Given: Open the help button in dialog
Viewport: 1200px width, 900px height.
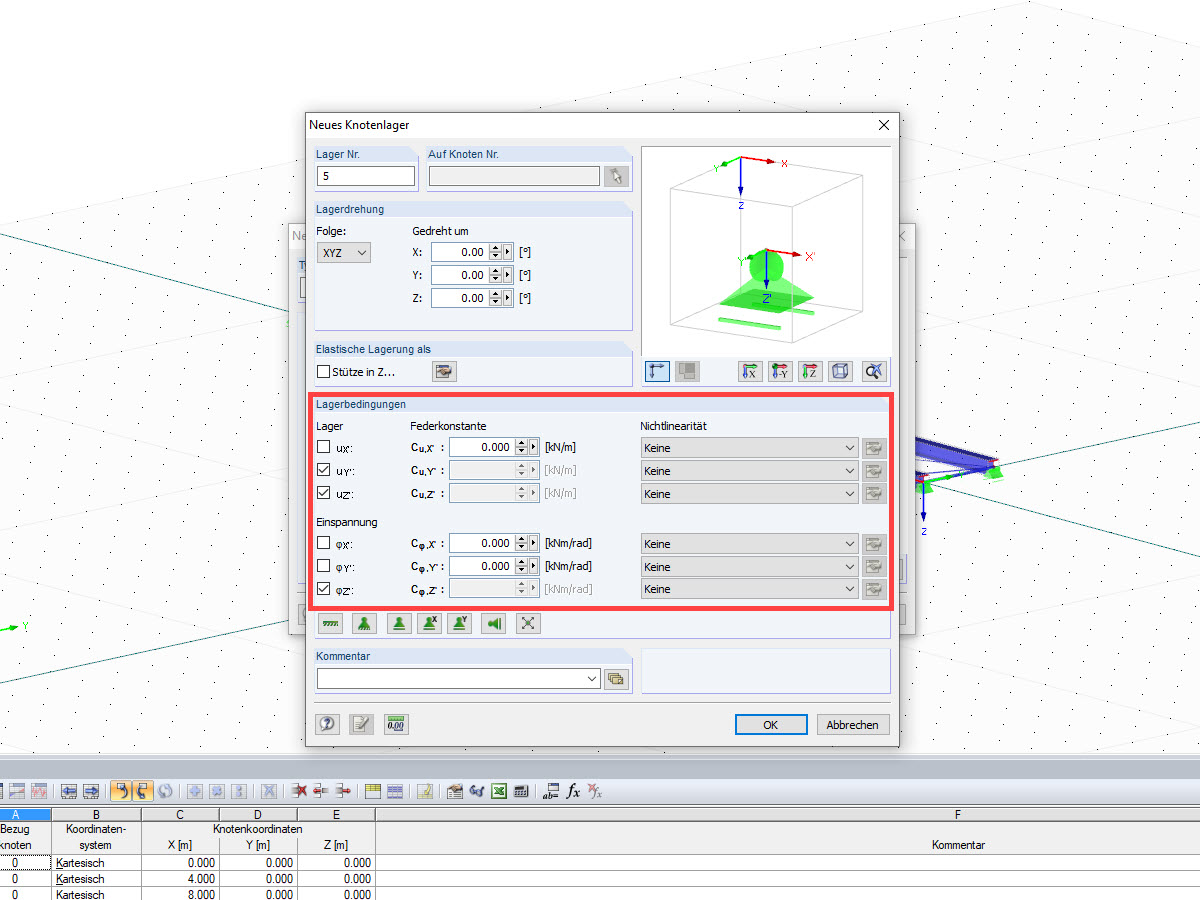Looking at the screenshot, I should (327, 725).
